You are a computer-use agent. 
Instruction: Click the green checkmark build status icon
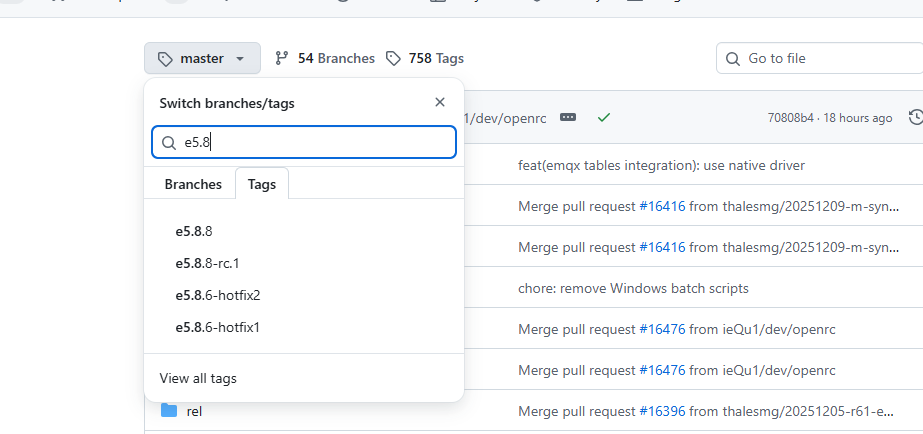click(x=604, y=117)
